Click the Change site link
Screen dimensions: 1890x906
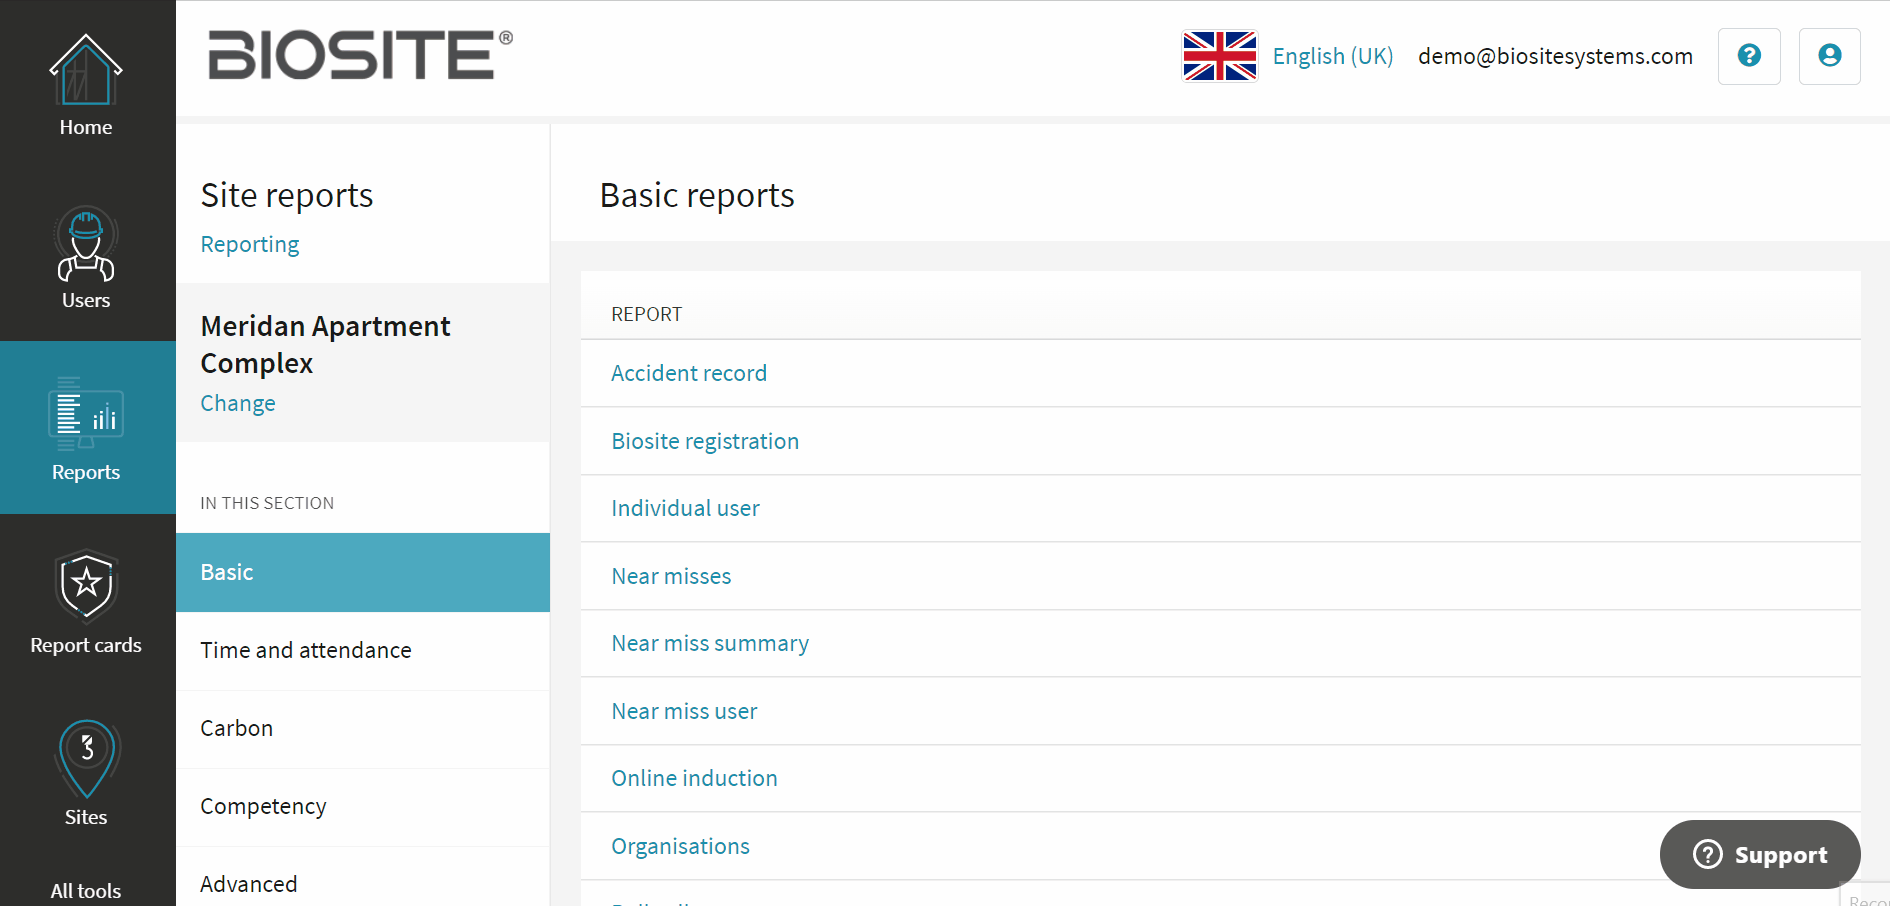pyautogui.click(x=238, y=403)
